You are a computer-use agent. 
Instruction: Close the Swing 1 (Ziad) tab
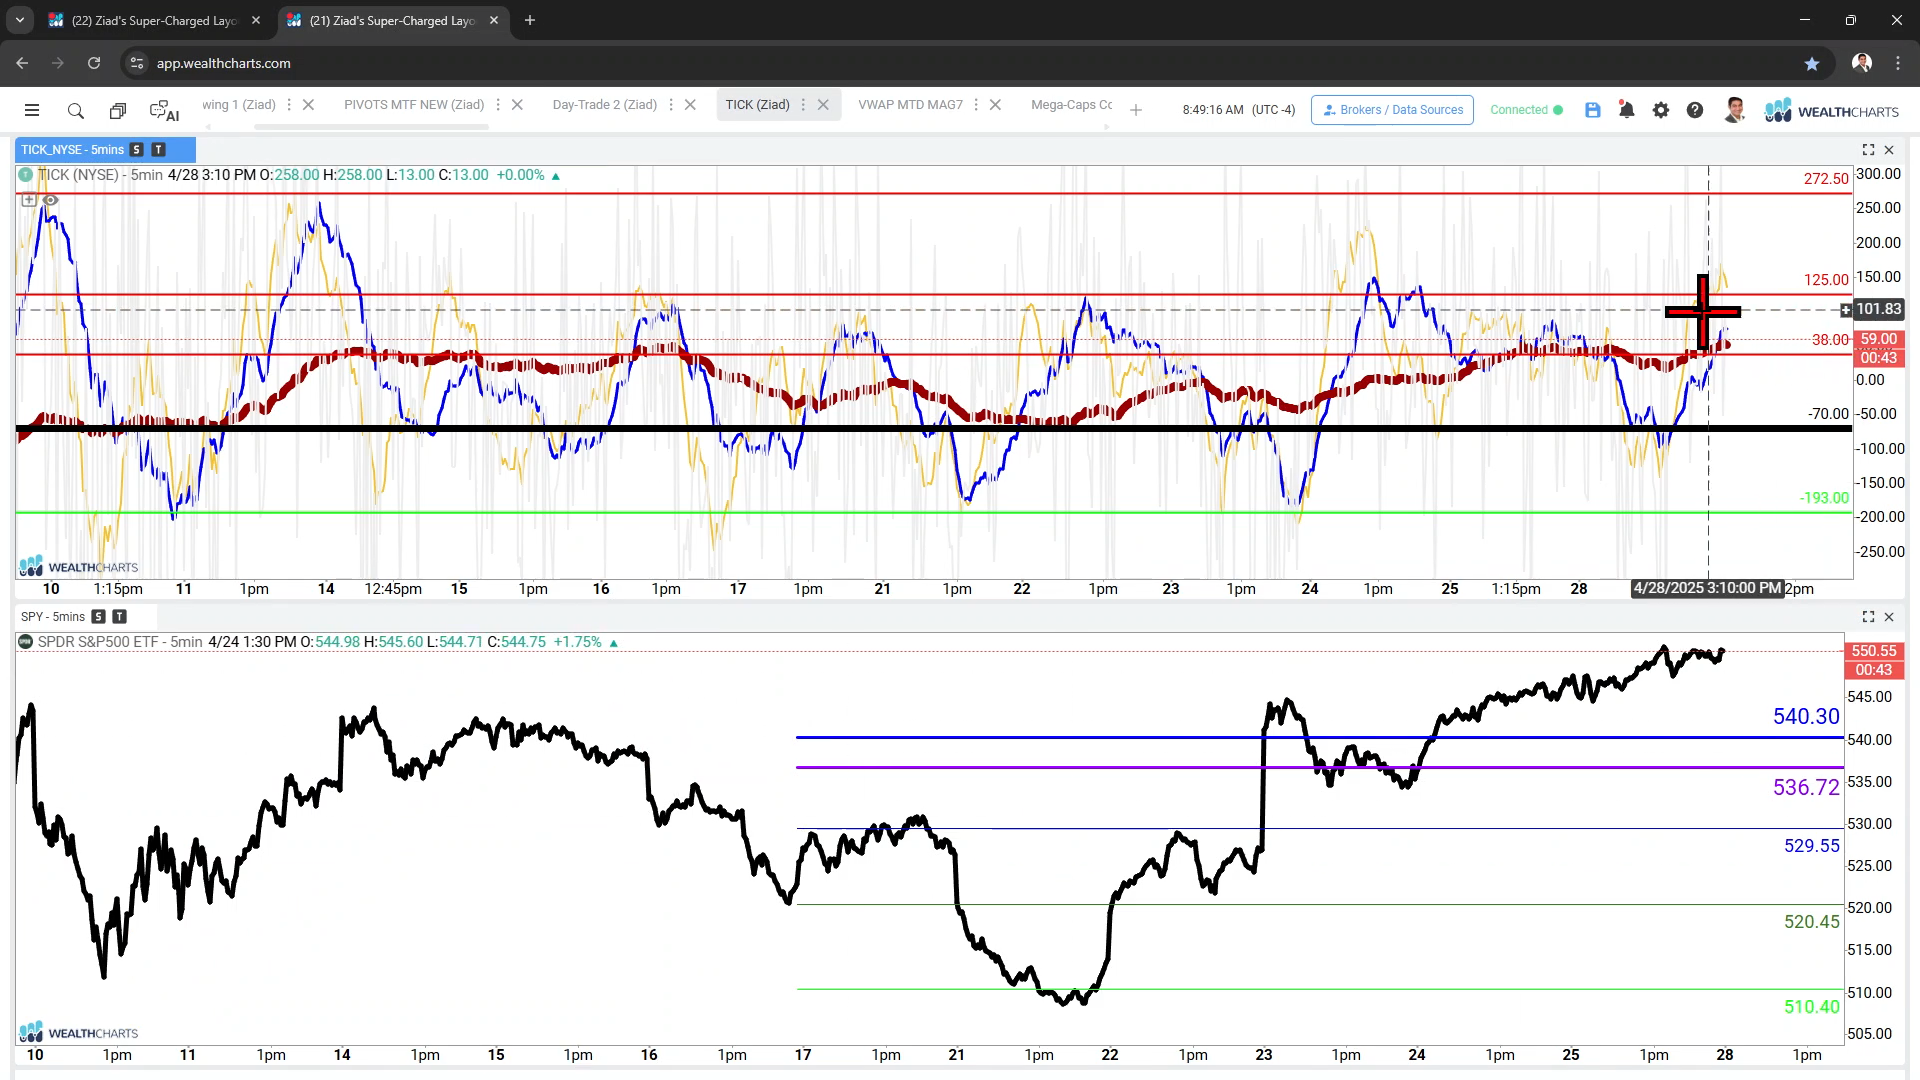click(x=308, y=105)
